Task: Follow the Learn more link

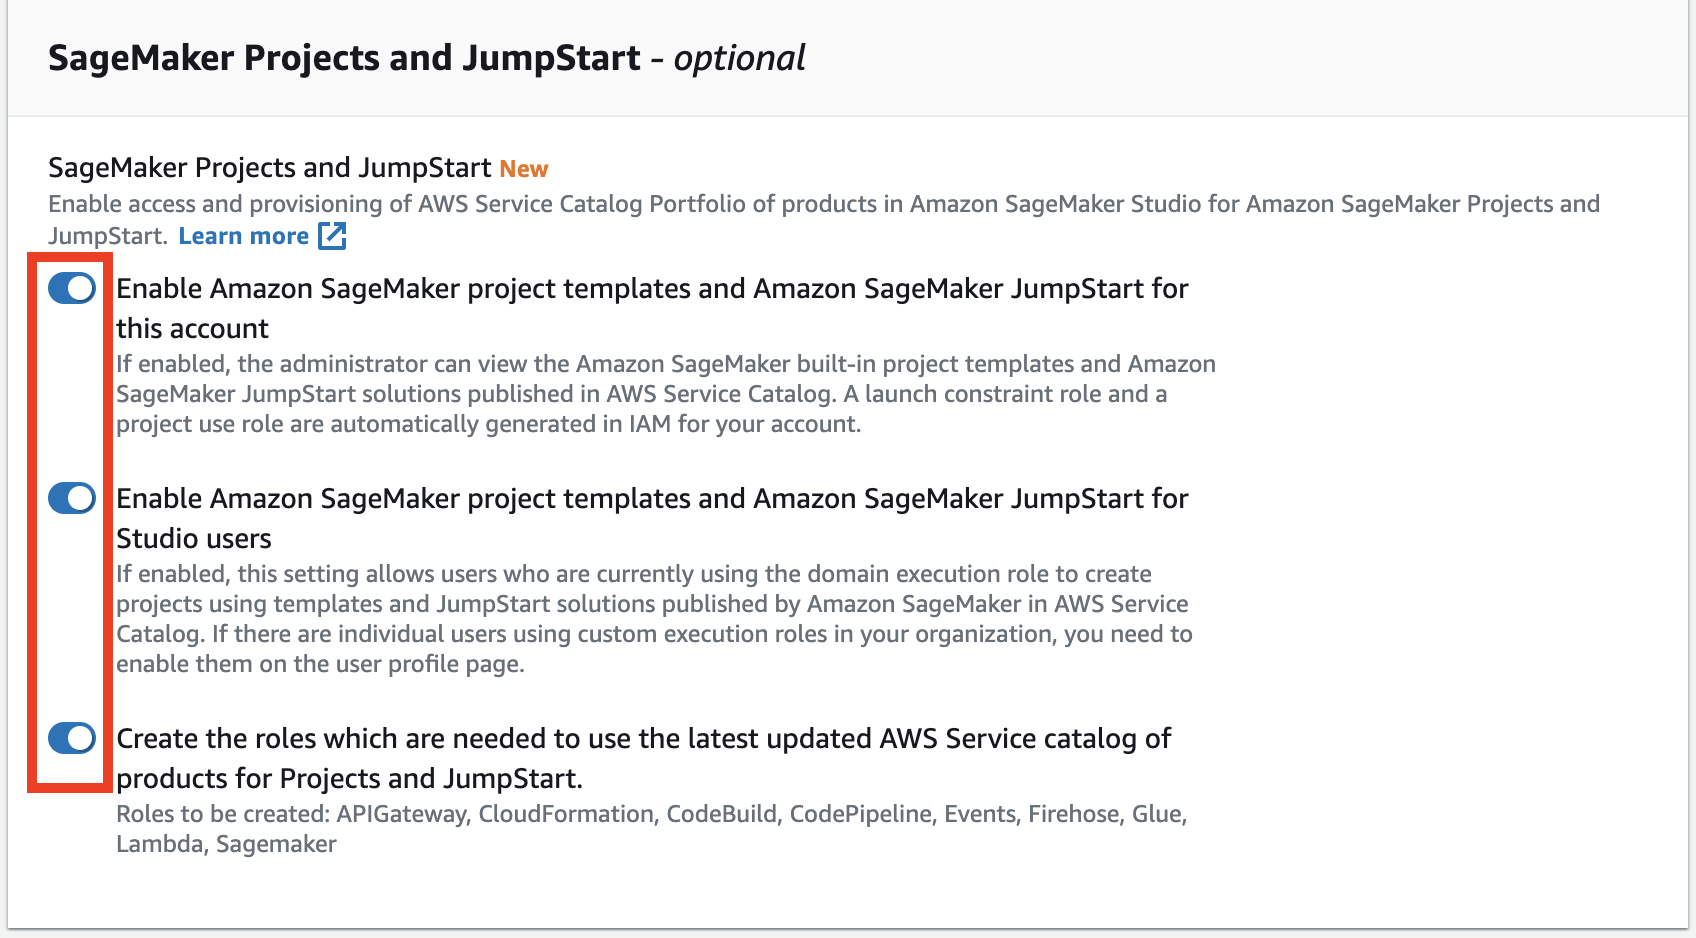Action: click(x=244, y=236)
